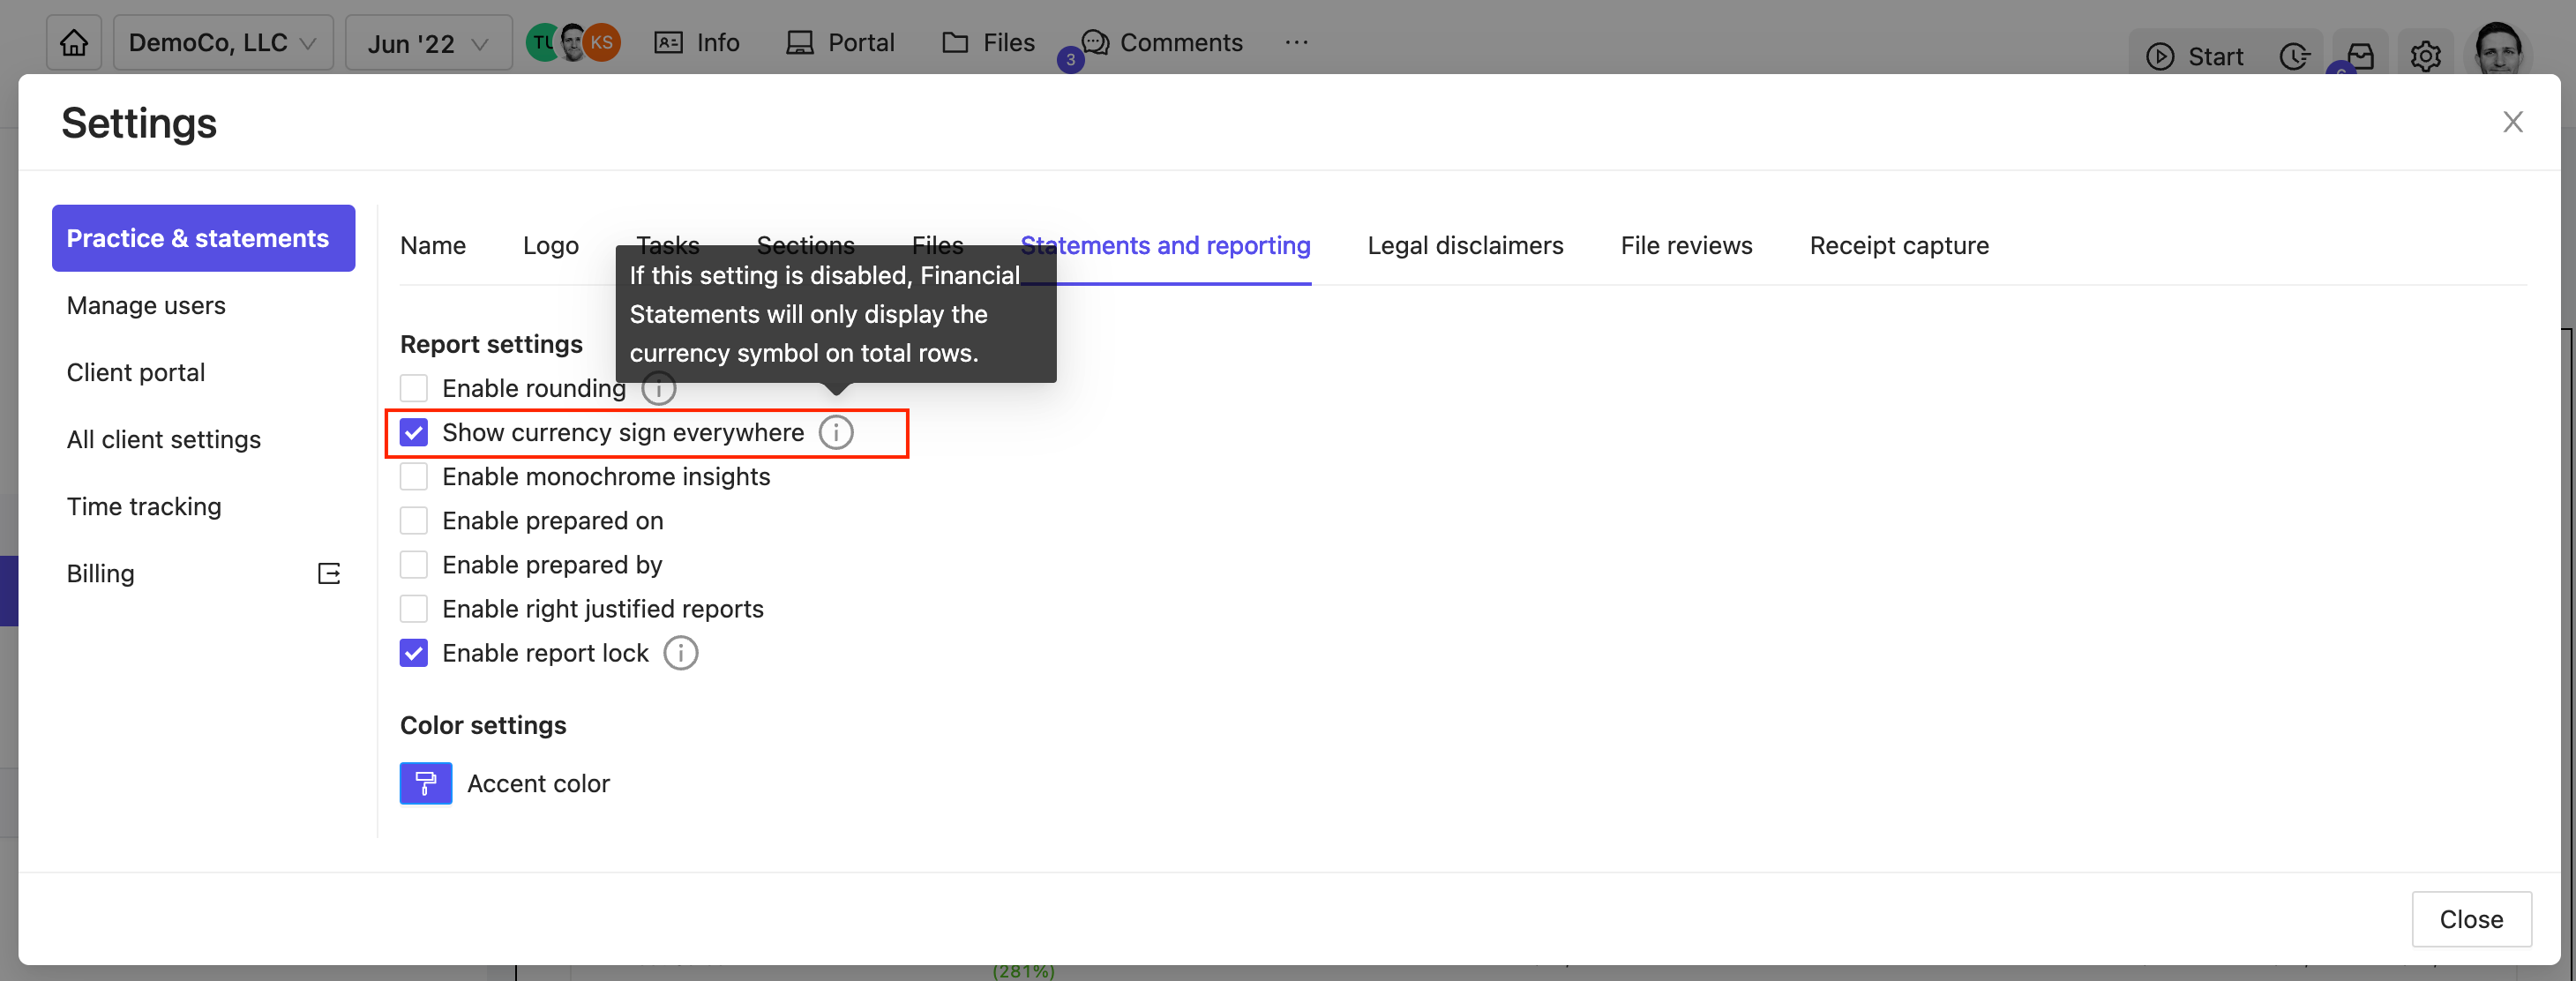Open the Info panel icon
The height and width of the screenshot is (981, 2576).
667,42
